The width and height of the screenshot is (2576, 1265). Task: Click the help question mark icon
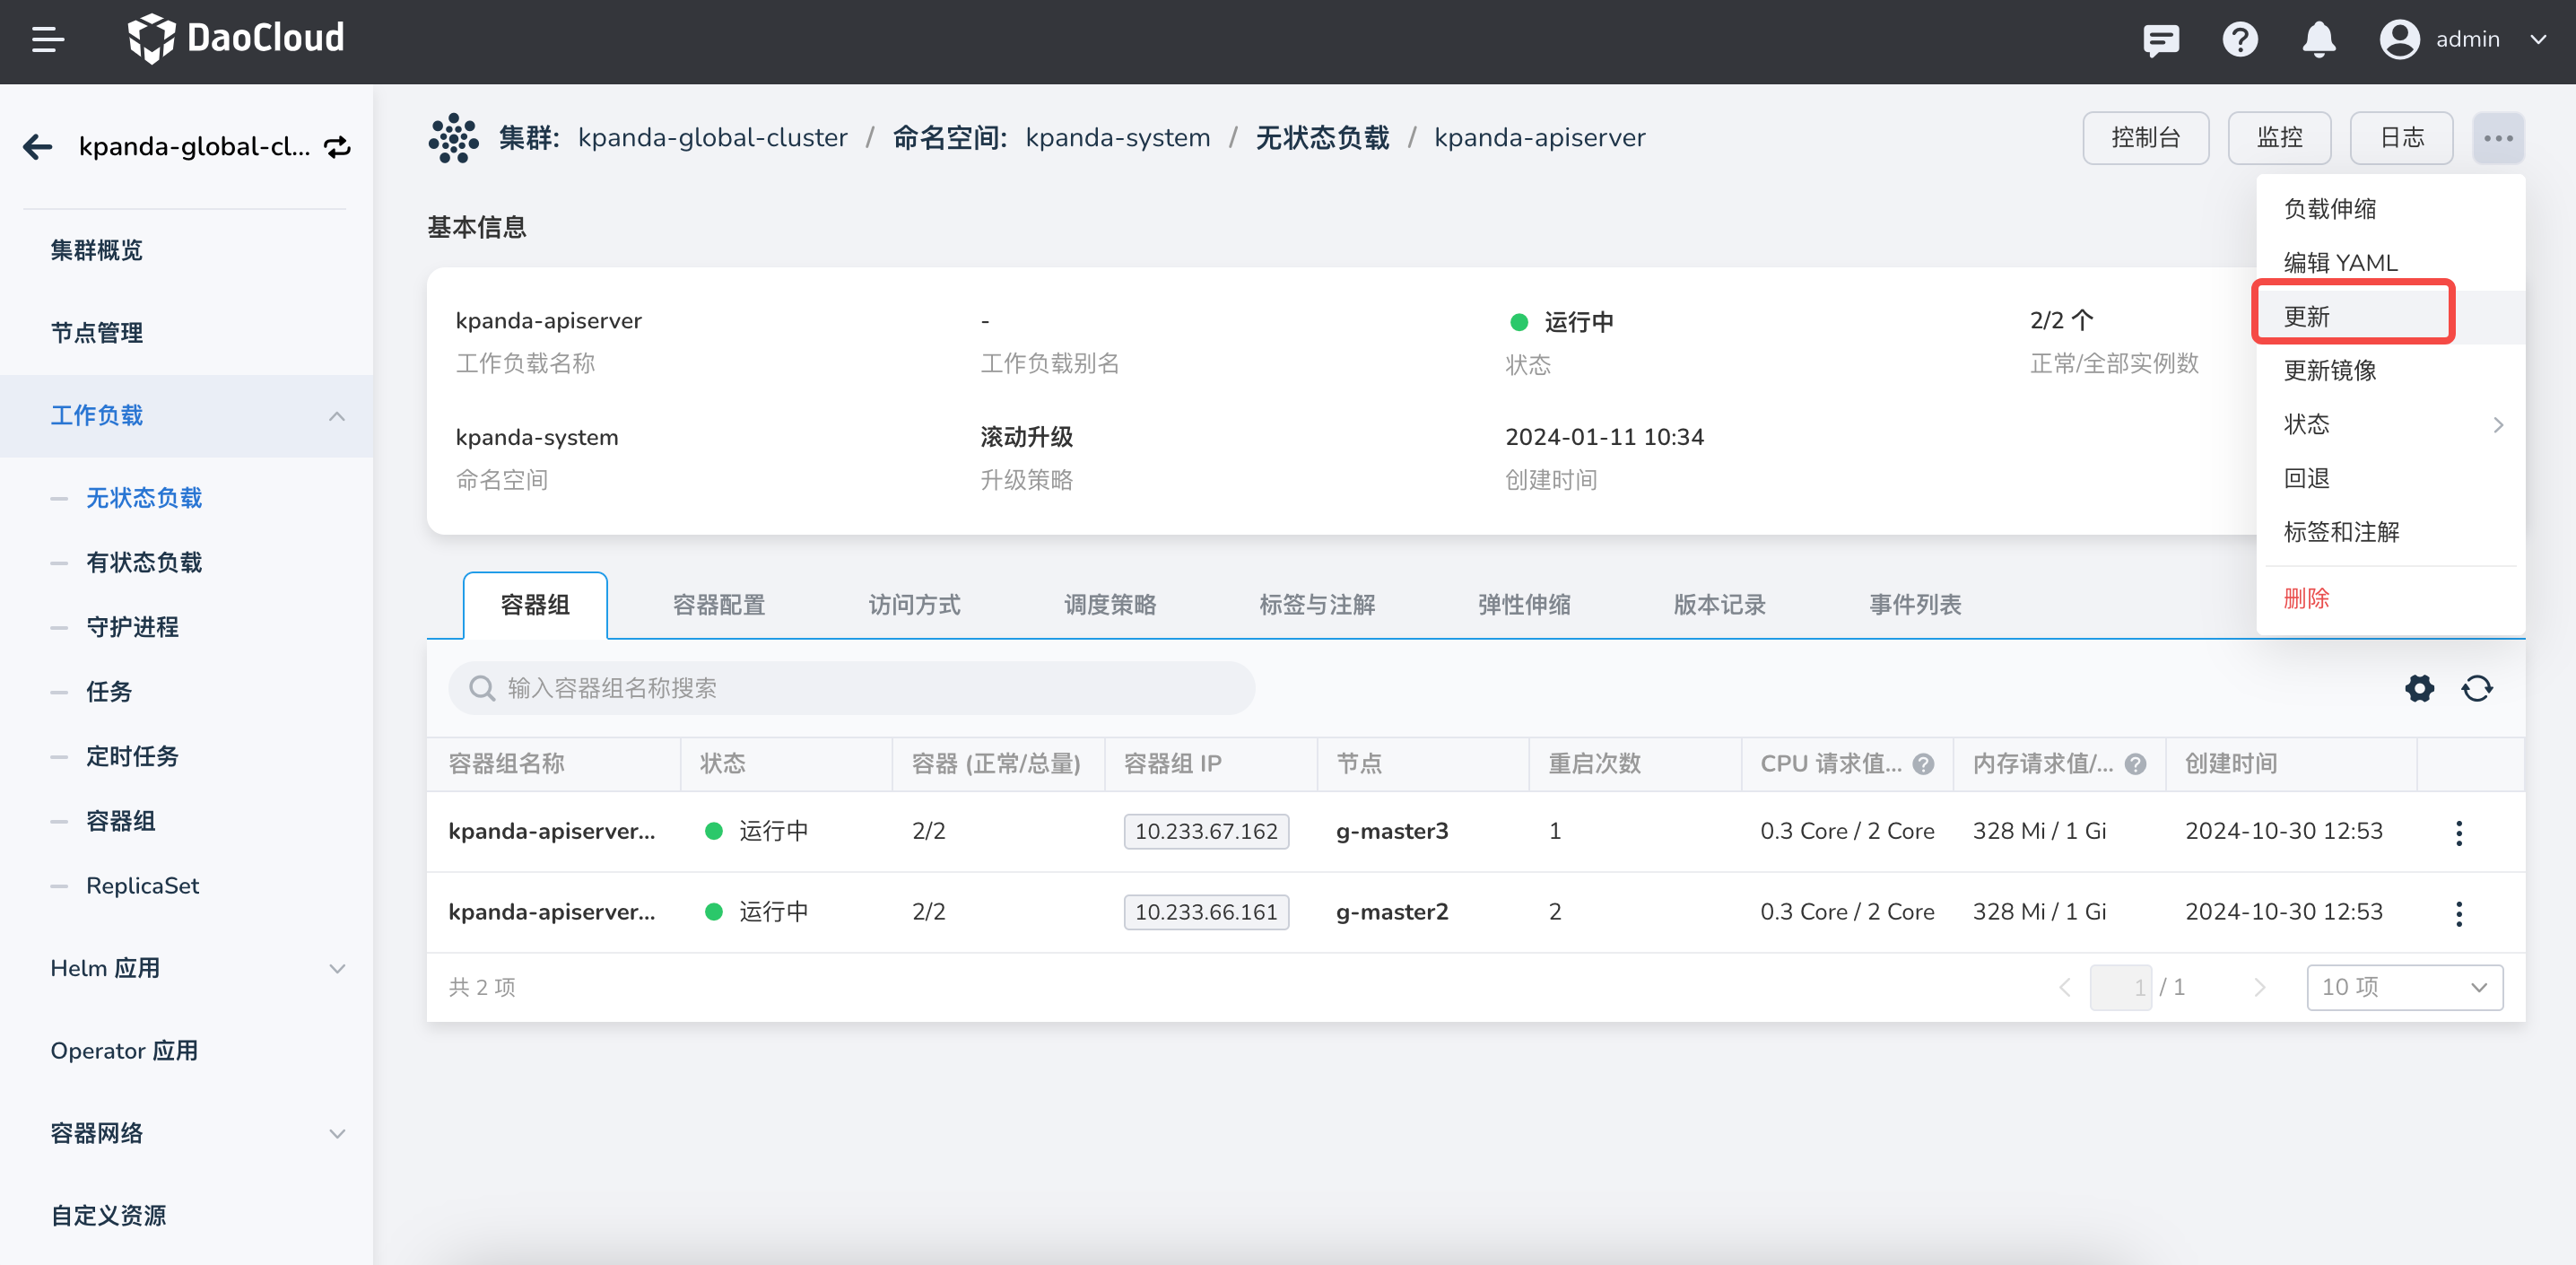pos(2239,40)
